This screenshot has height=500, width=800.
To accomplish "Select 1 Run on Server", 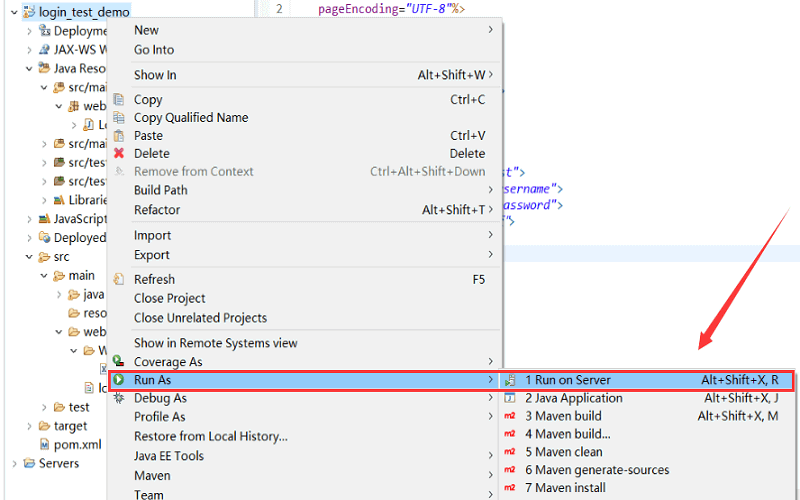I will click(x=647, y=380).
